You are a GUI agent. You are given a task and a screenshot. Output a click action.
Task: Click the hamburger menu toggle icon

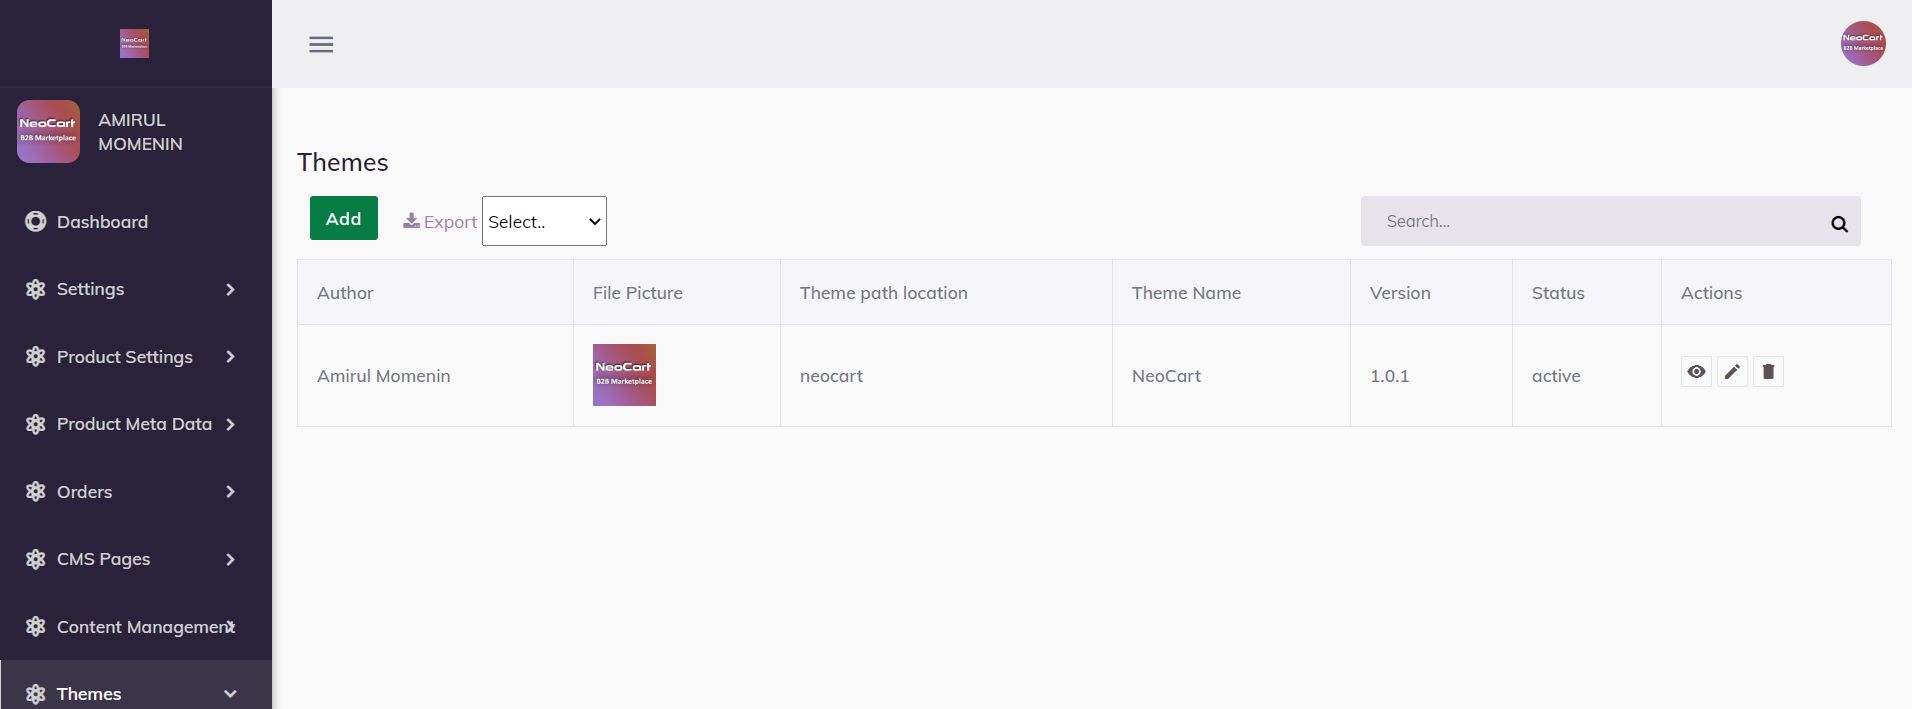(321, 44)
